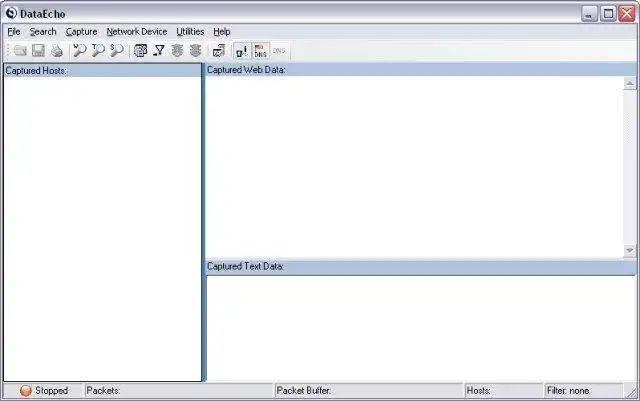Screen dimensions: 640x401
Task: Click the magnifier icon marked T
Action: [98, 51]
